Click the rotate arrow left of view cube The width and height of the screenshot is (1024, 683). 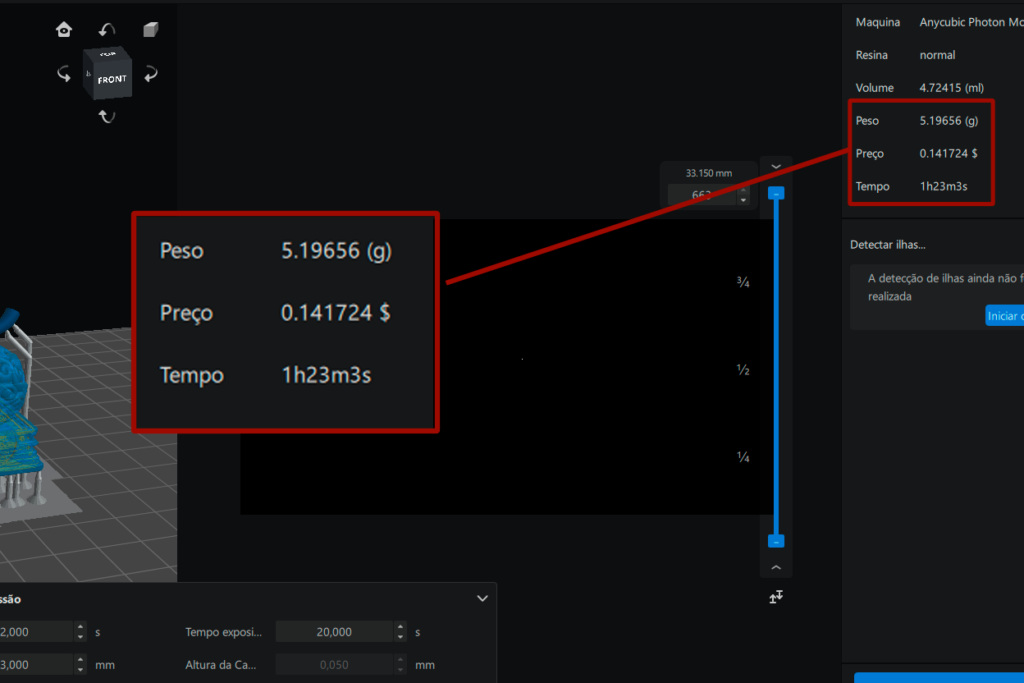point(64,74)
